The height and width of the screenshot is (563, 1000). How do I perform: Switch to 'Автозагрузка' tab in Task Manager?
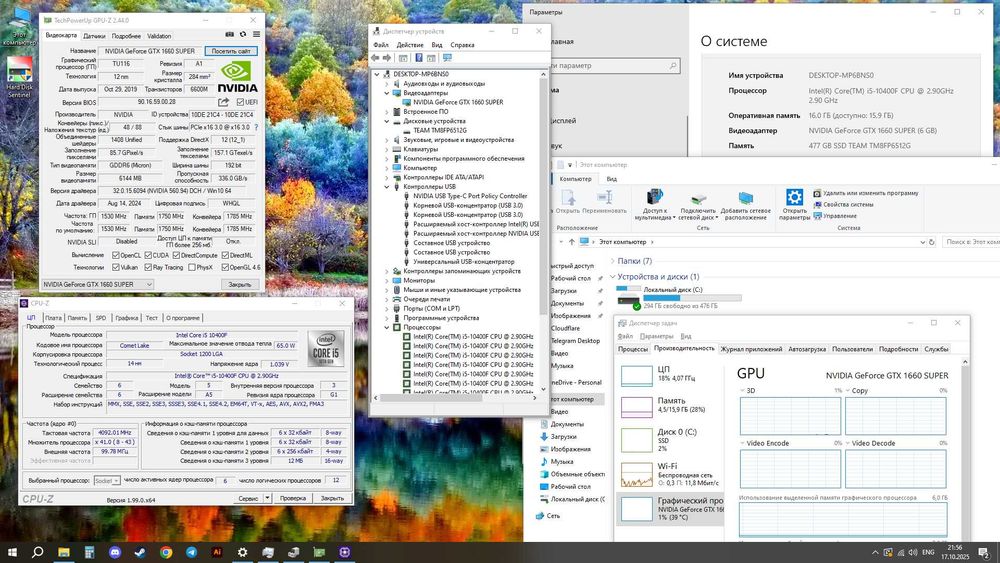click(x=807, y=349)
